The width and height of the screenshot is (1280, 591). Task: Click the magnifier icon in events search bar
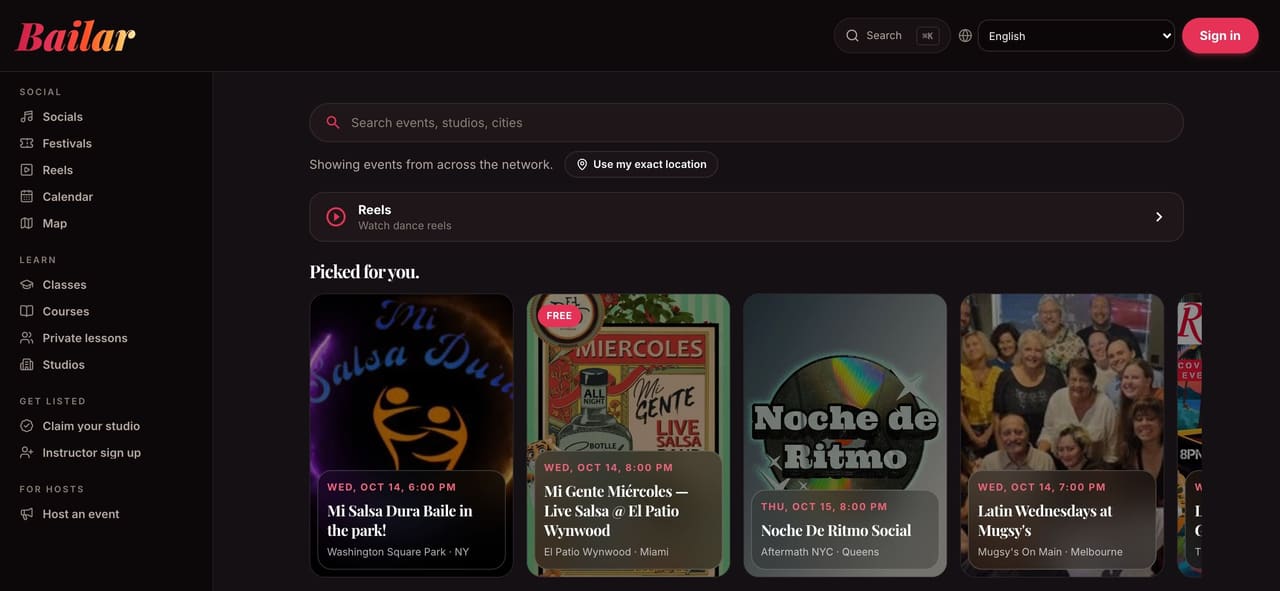[x=333, y=123]
